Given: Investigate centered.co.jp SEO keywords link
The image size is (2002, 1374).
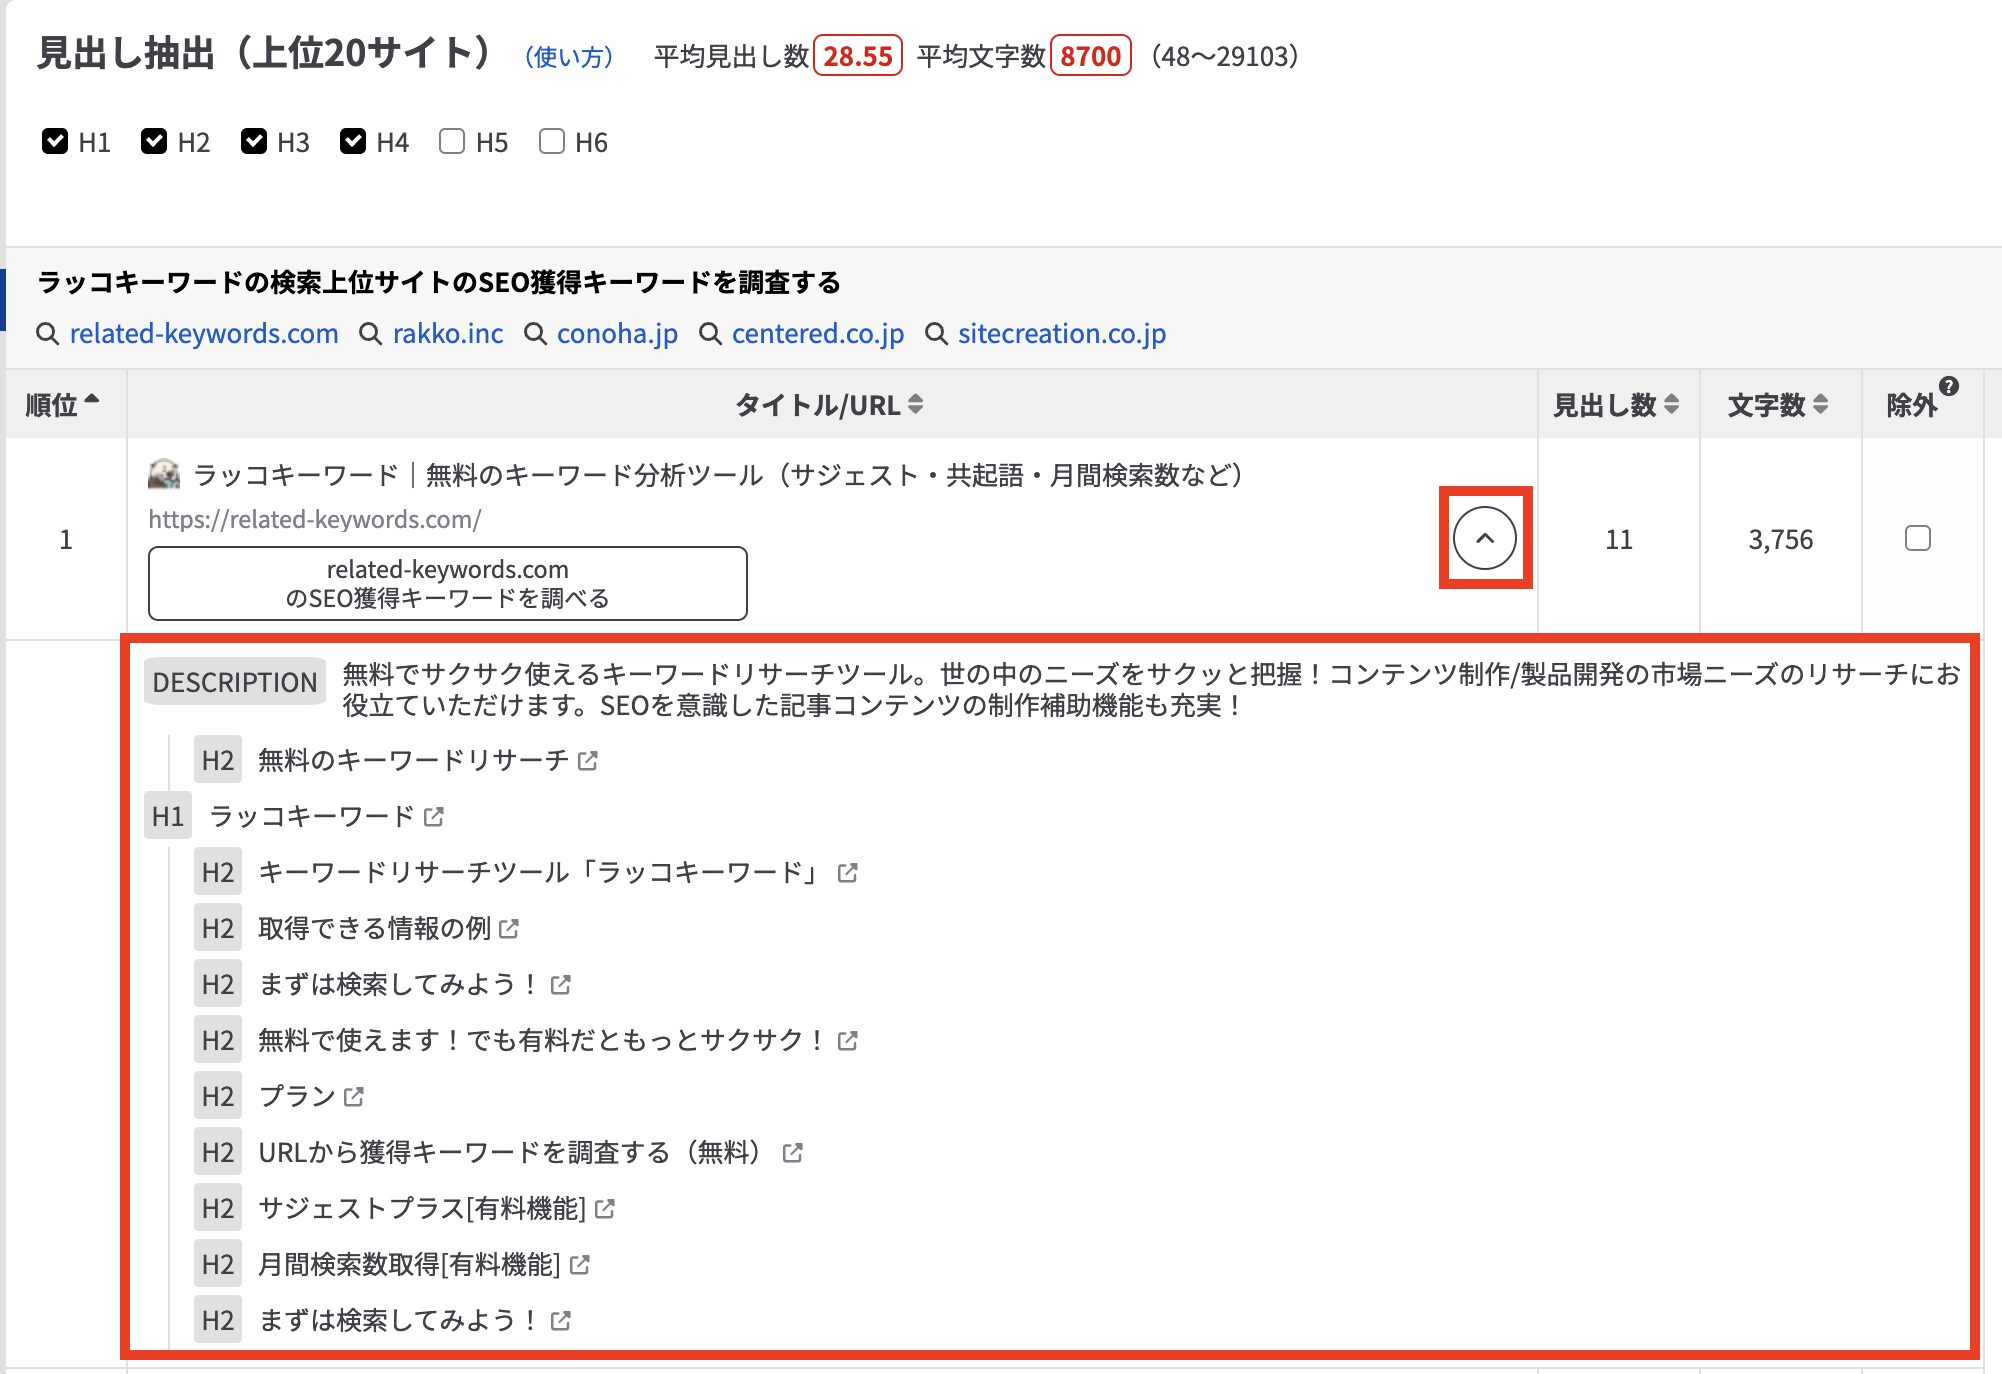Looking at the screenshot, I should point(818,334).
